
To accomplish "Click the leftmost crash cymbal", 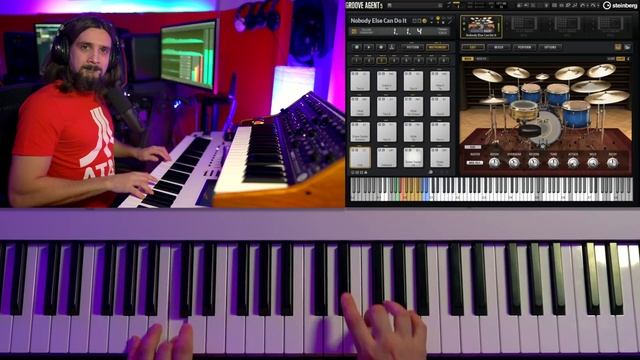I will [x=487, y=76].
